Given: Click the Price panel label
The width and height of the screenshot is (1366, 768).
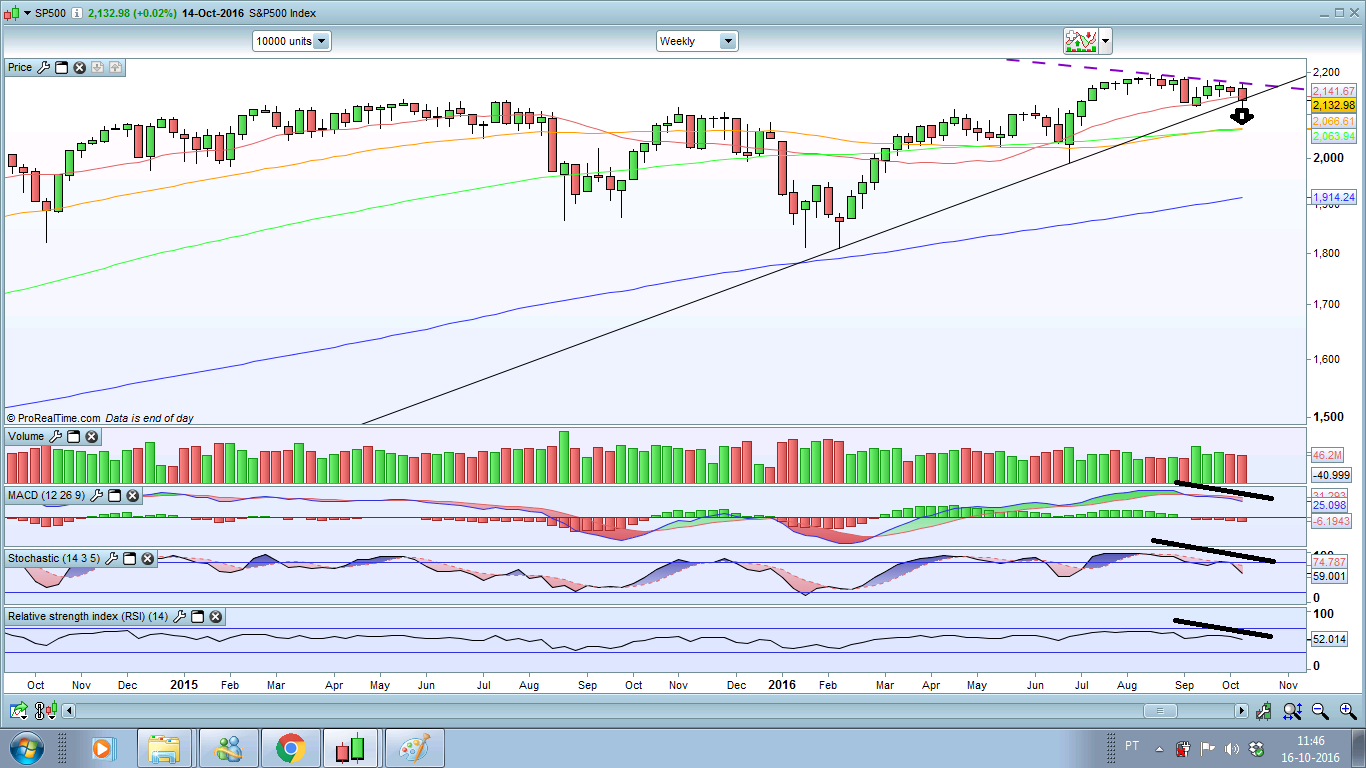Looking at the screenshot, I should coord(20,67).
